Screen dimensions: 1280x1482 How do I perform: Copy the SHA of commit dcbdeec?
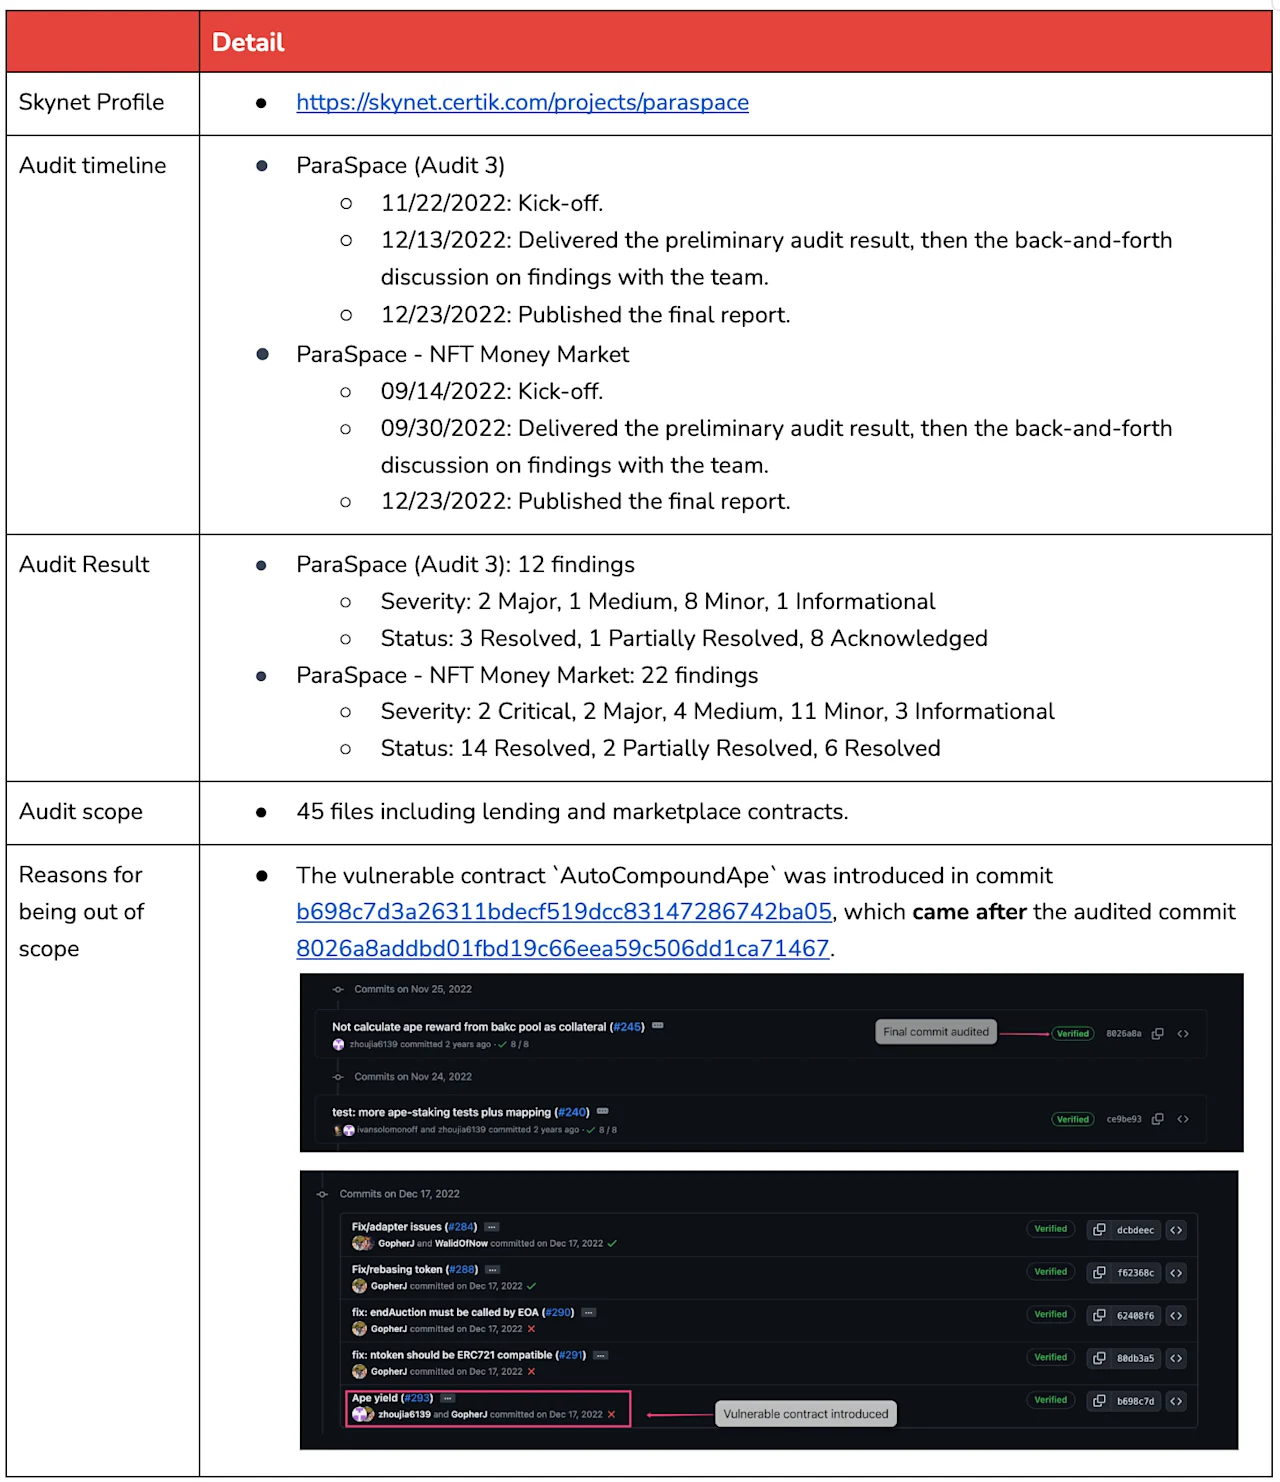pyautogui.click(x=1099, y=1230)
